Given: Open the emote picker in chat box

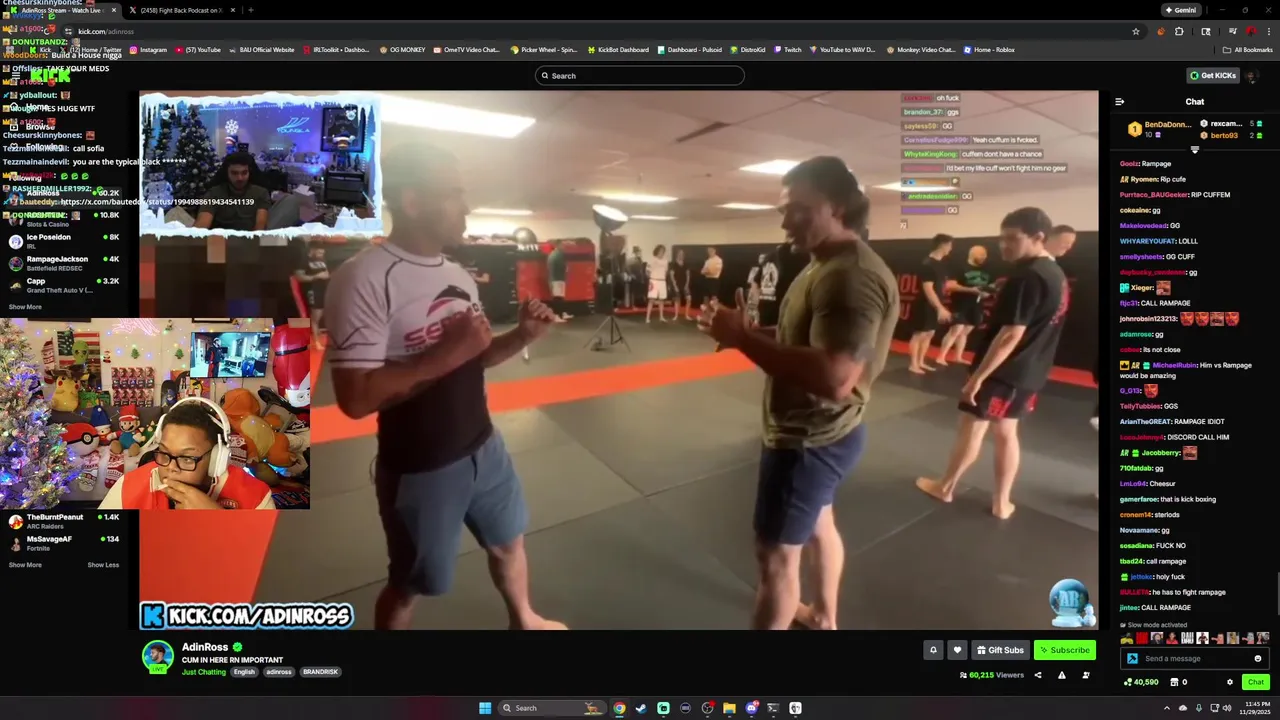Looking at the screenshot, I should (x=1257, y=658).
